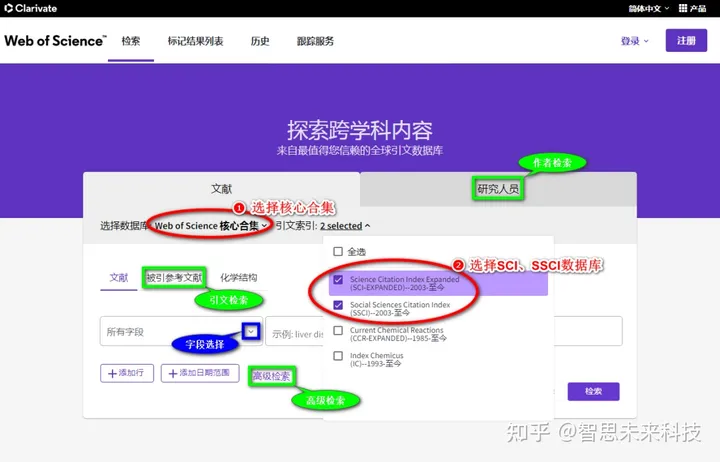
Task: Click the 注册 register button
Action: (686, 40)
